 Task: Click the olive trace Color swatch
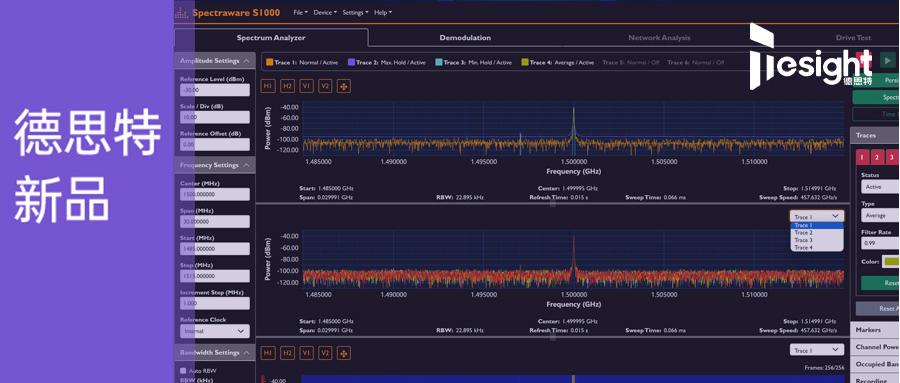tap(891, 262)
